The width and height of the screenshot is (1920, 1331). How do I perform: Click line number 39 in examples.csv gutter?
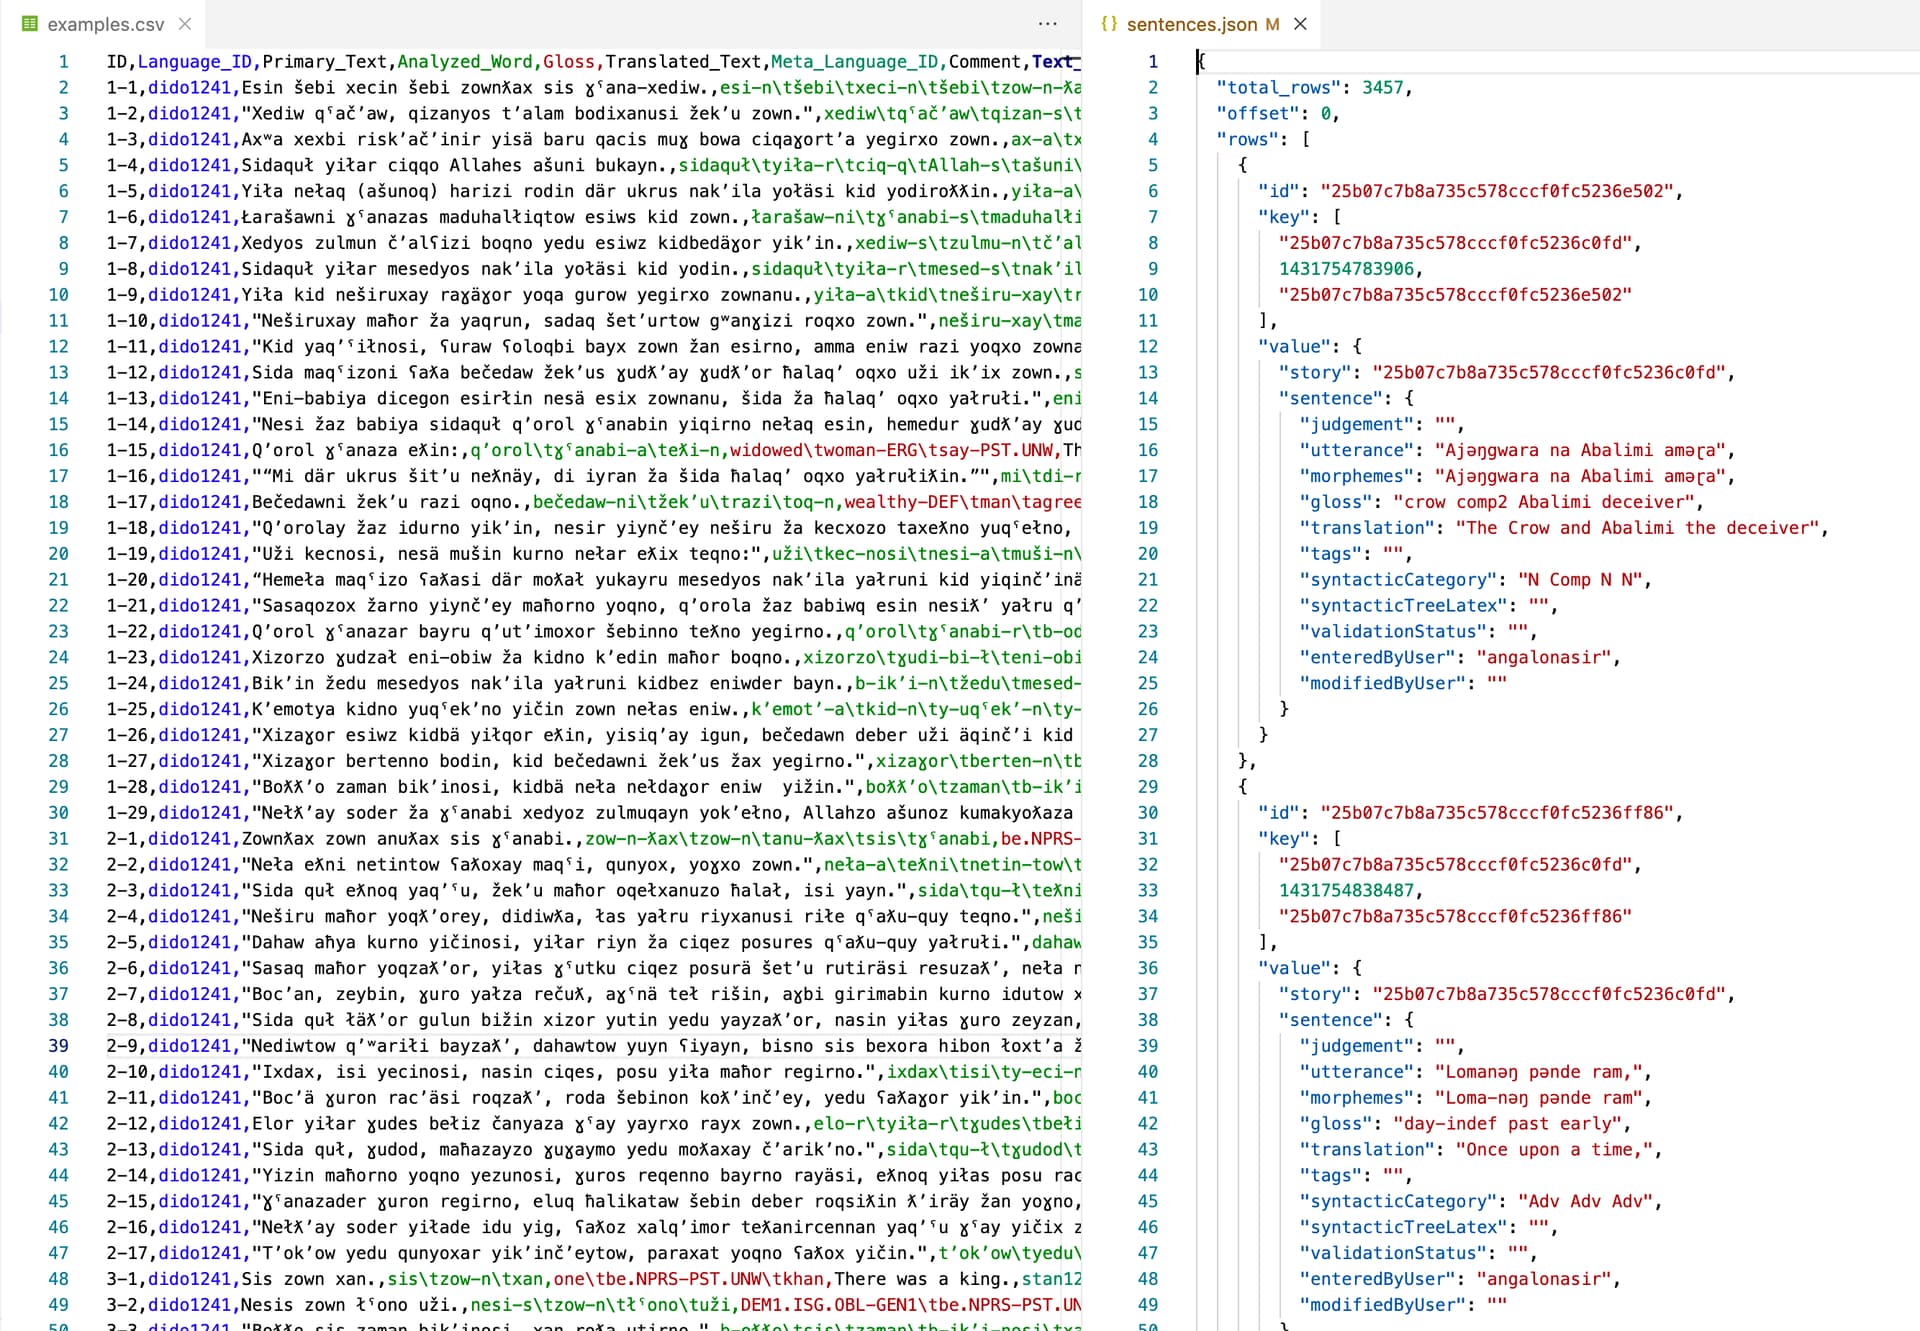(x=59, y=1046)
